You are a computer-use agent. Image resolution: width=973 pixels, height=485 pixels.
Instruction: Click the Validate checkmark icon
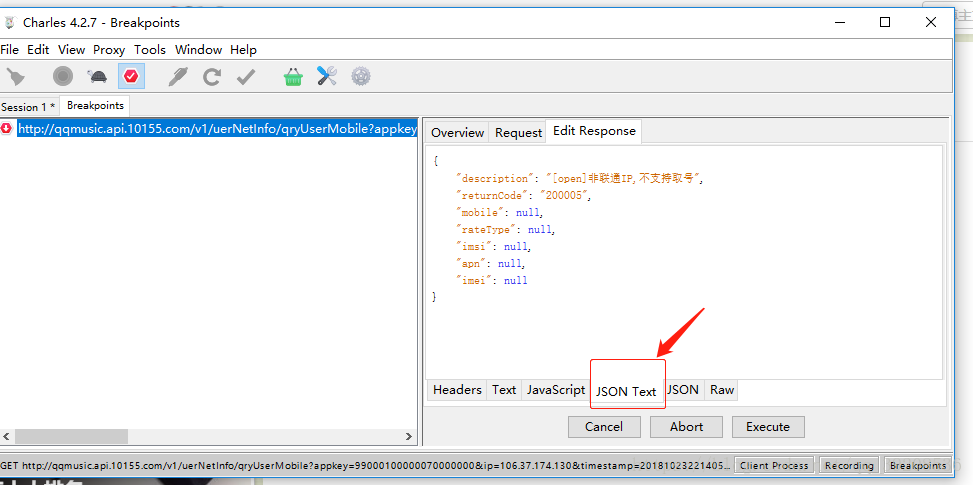246,76
